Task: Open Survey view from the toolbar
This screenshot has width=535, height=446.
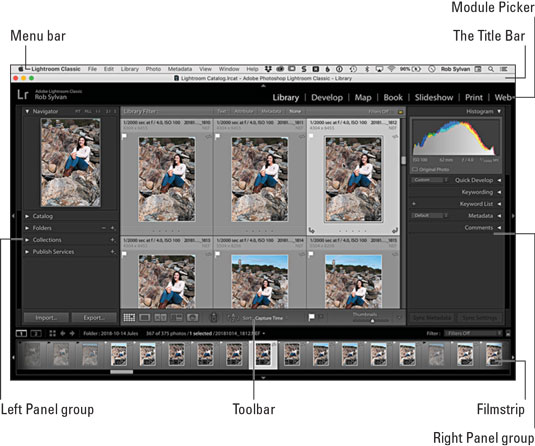Action: [x=177, y=318]
